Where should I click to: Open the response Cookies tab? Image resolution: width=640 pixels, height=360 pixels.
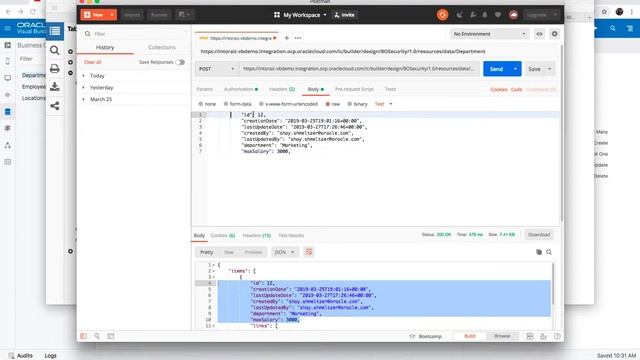[x=223, y=236]
